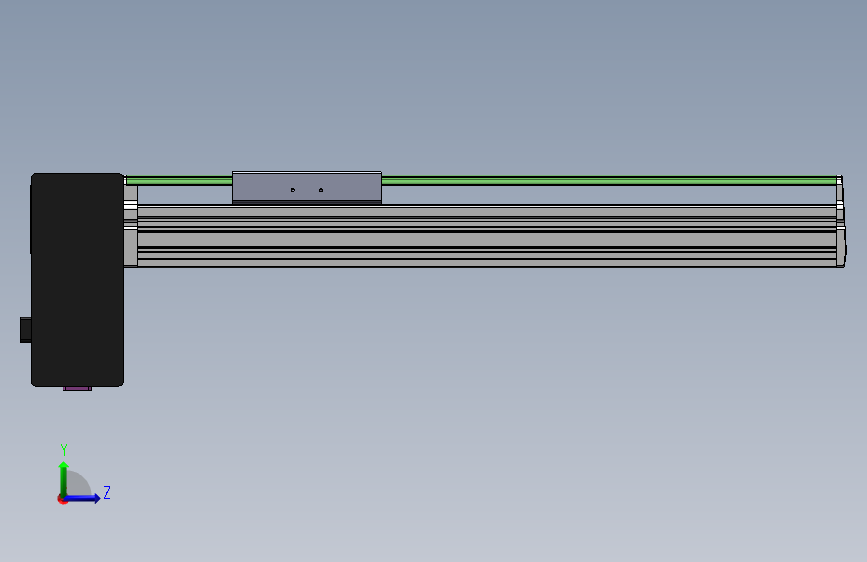Click the right hole on the carriage block
867x562 pixels.
321,190
